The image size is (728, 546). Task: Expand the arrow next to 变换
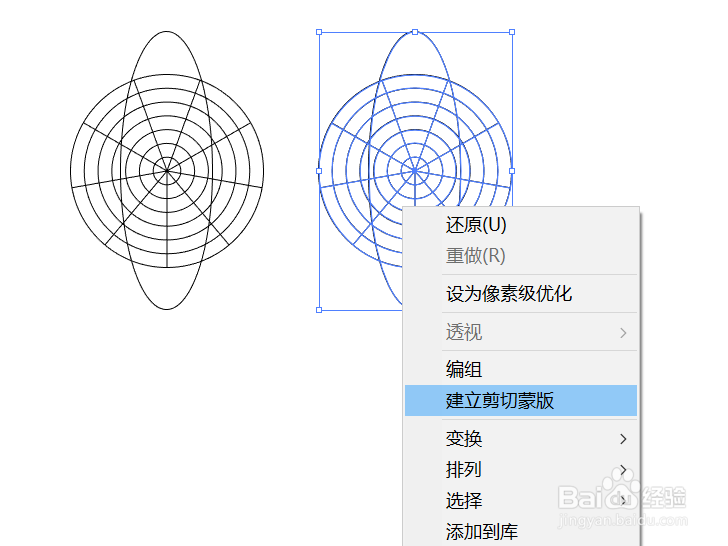point(623,439)
